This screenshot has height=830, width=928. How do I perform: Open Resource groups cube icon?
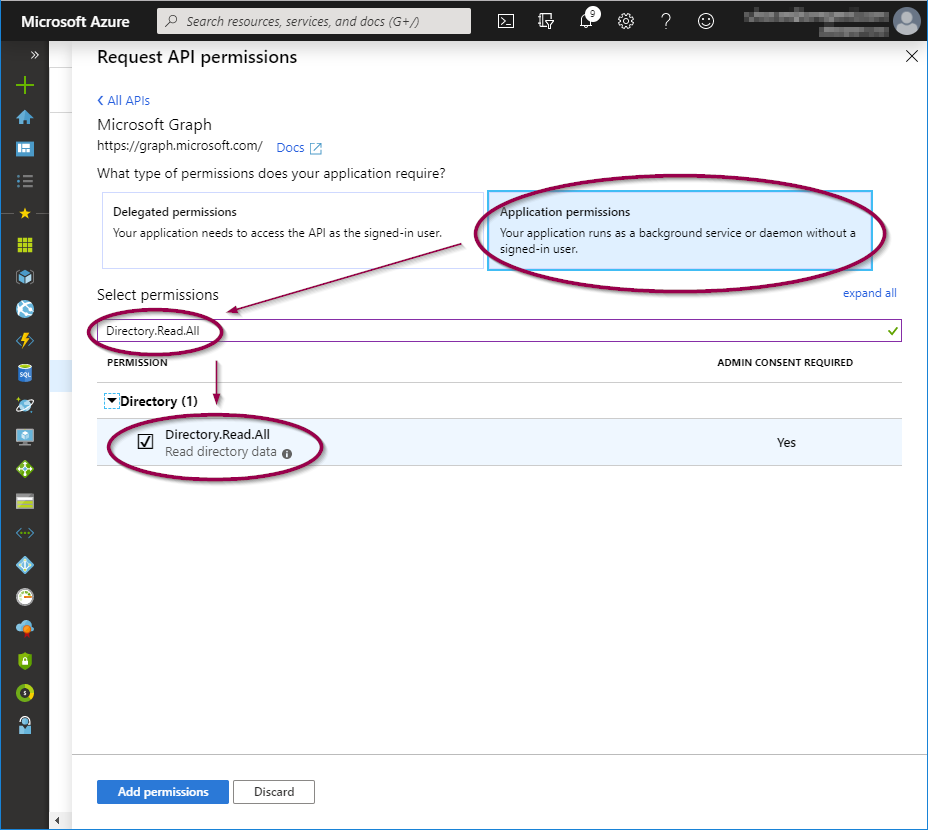[25, 276]
